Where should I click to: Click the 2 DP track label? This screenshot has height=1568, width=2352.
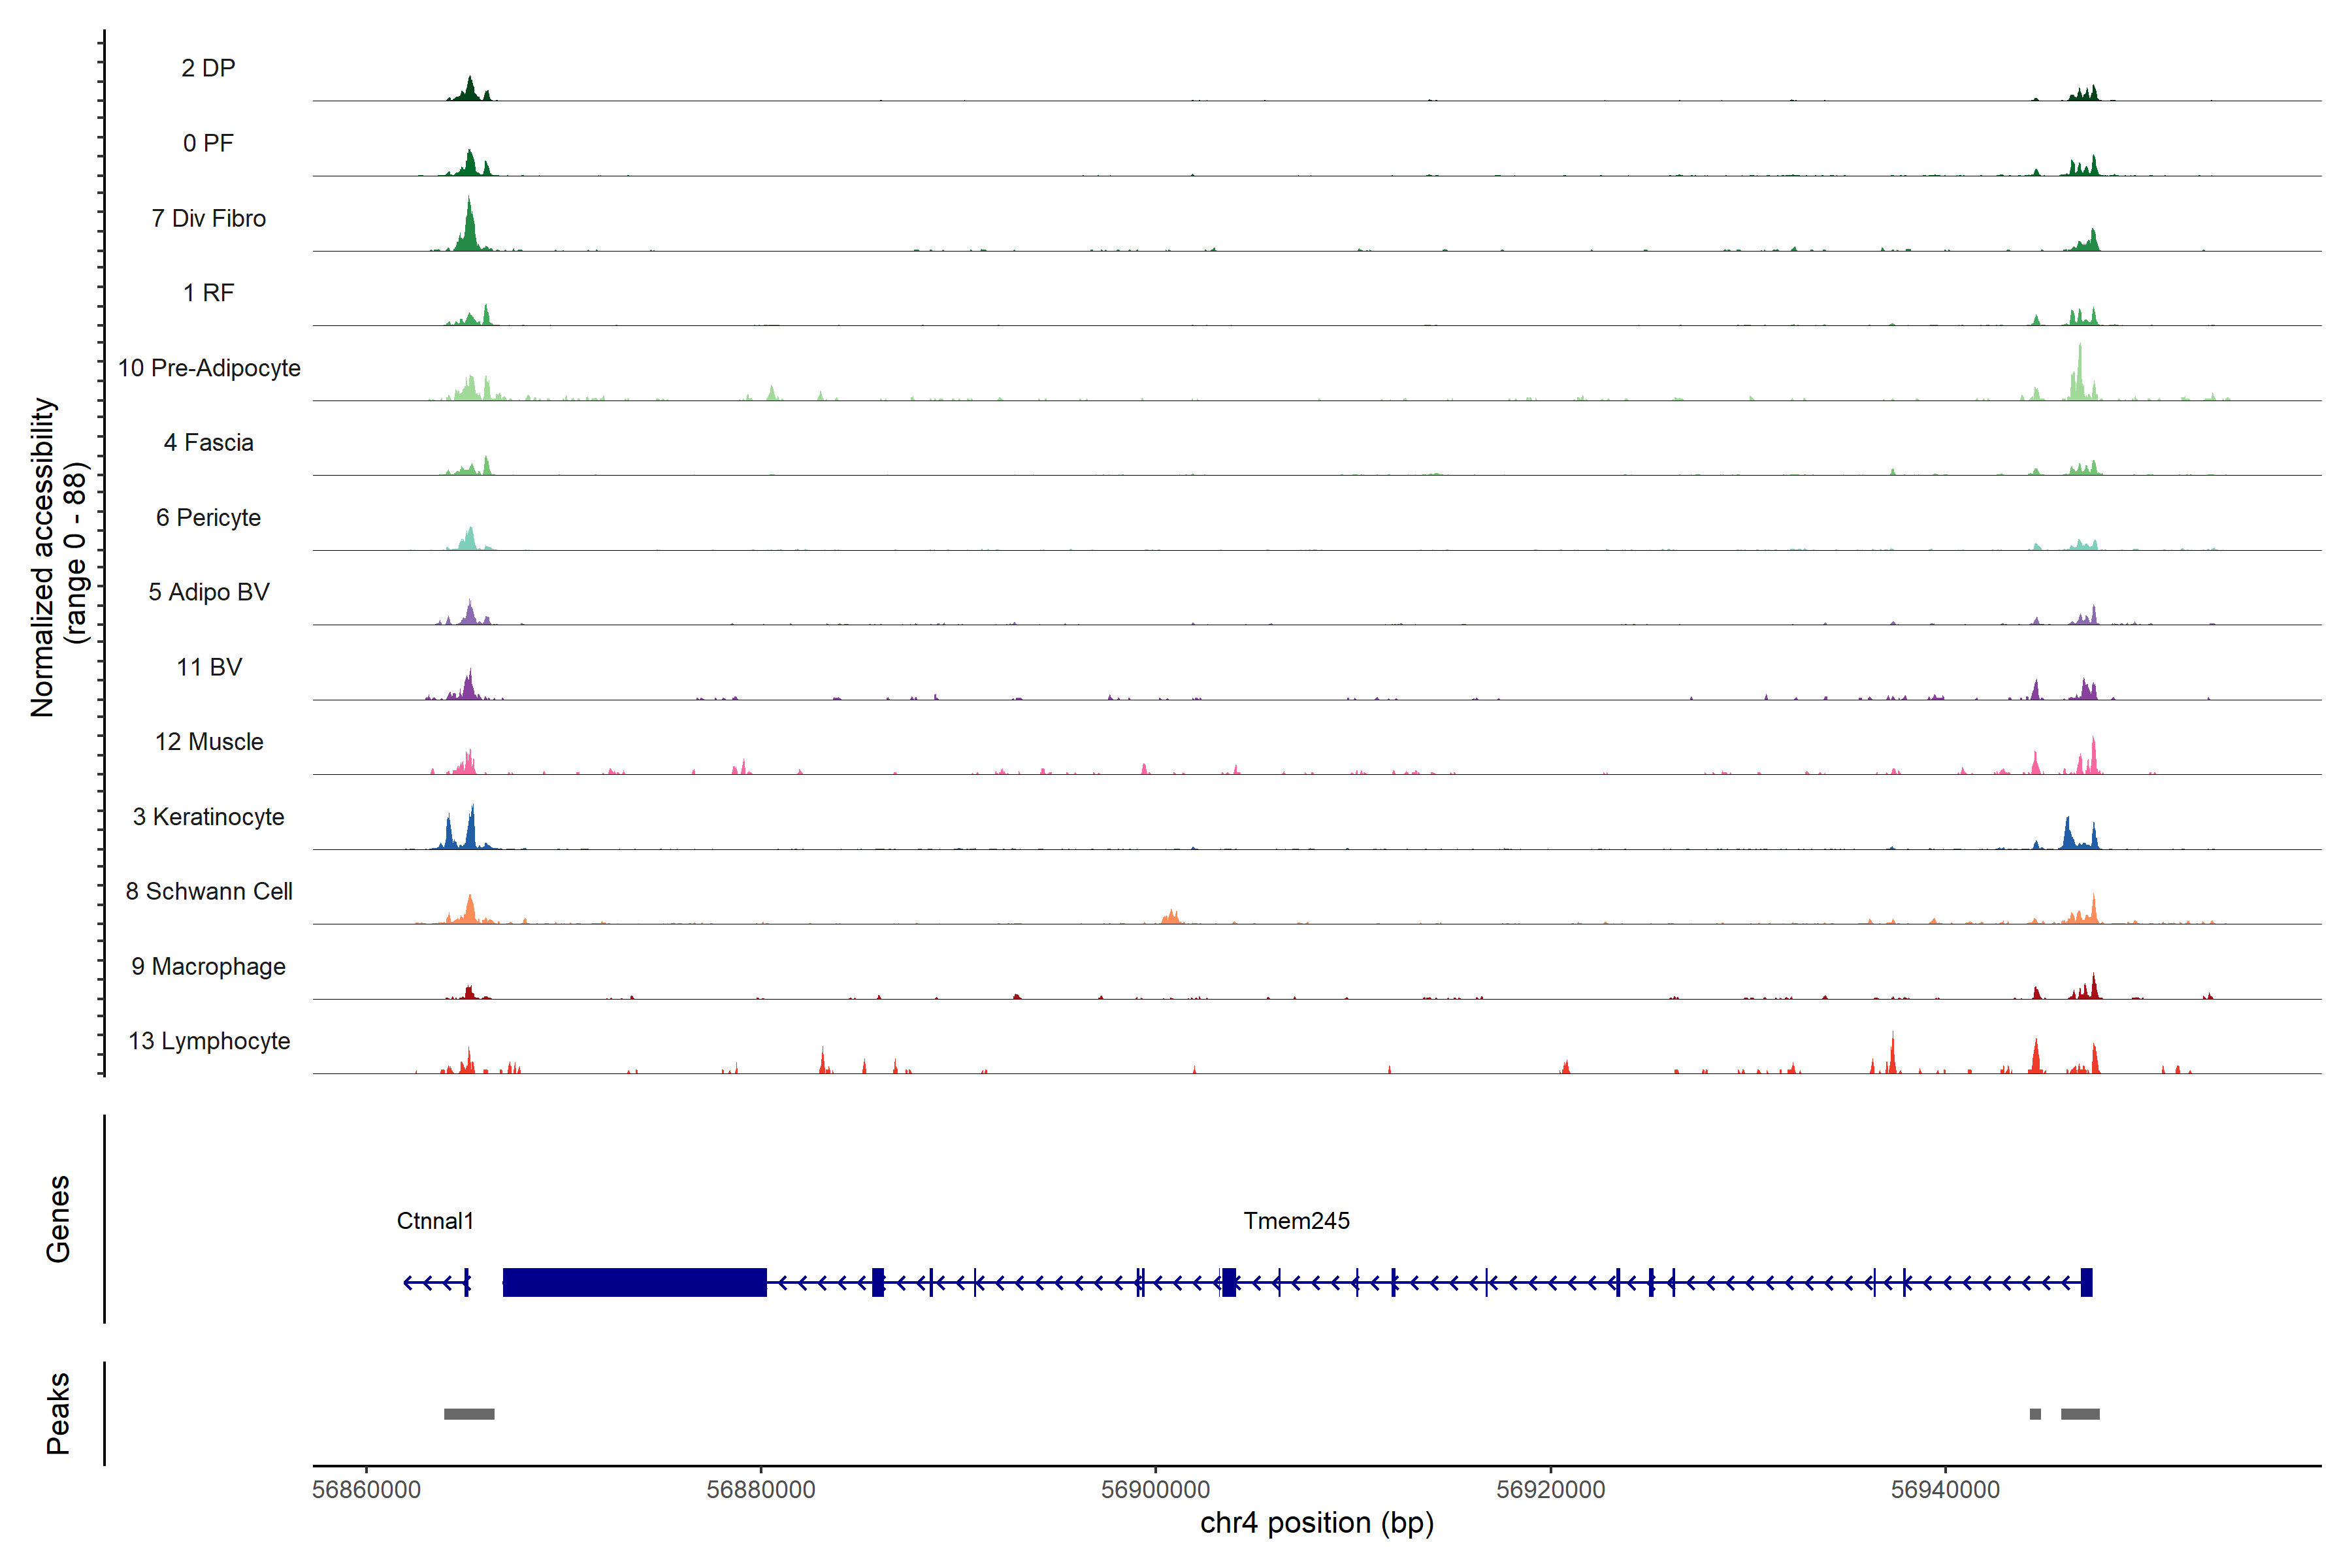pos(208,68)
